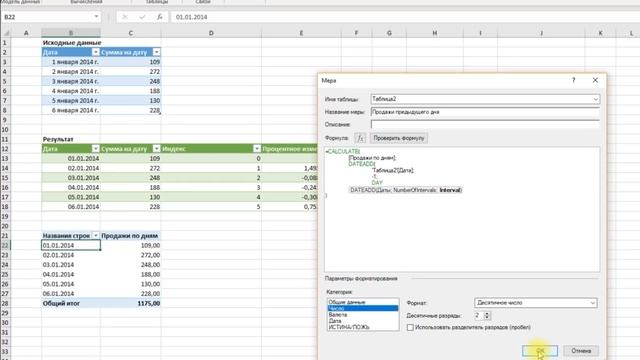This screenshot has width=640, height=360.
Task: Open filter dropdown for Индекс header
Action: (x=257, y=149)
